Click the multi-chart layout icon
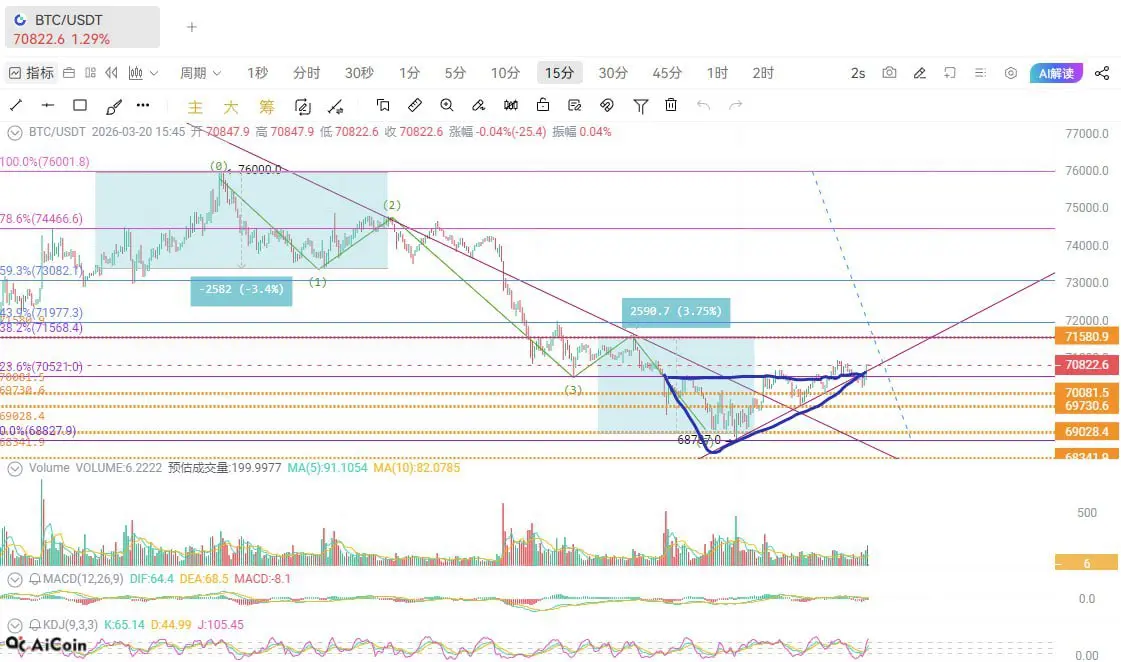Image resolution: width=1121 pixels, height=662 pixels. pos(90,73)
